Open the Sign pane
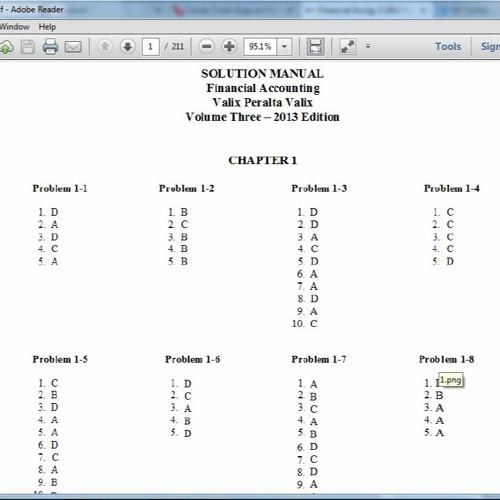 click(x=490, y=46)
